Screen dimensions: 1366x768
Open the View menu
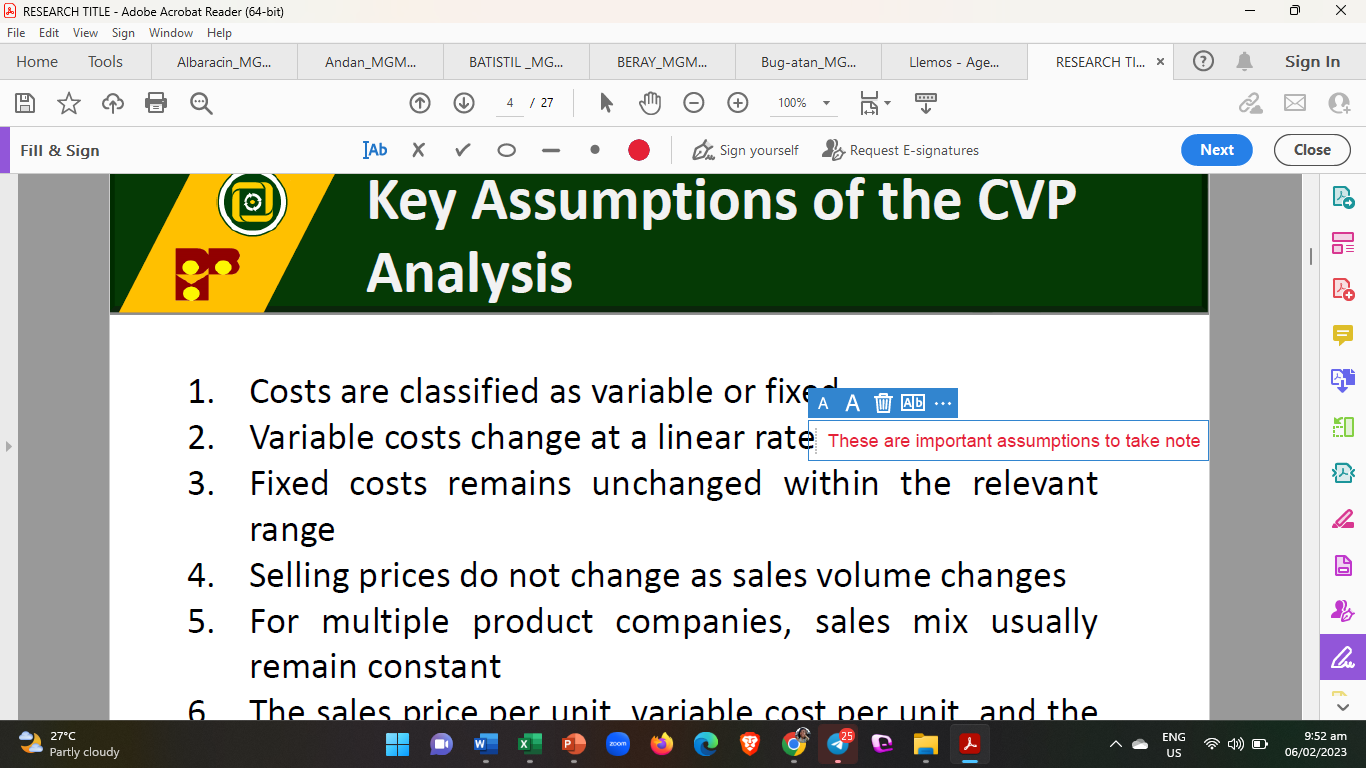85,33
